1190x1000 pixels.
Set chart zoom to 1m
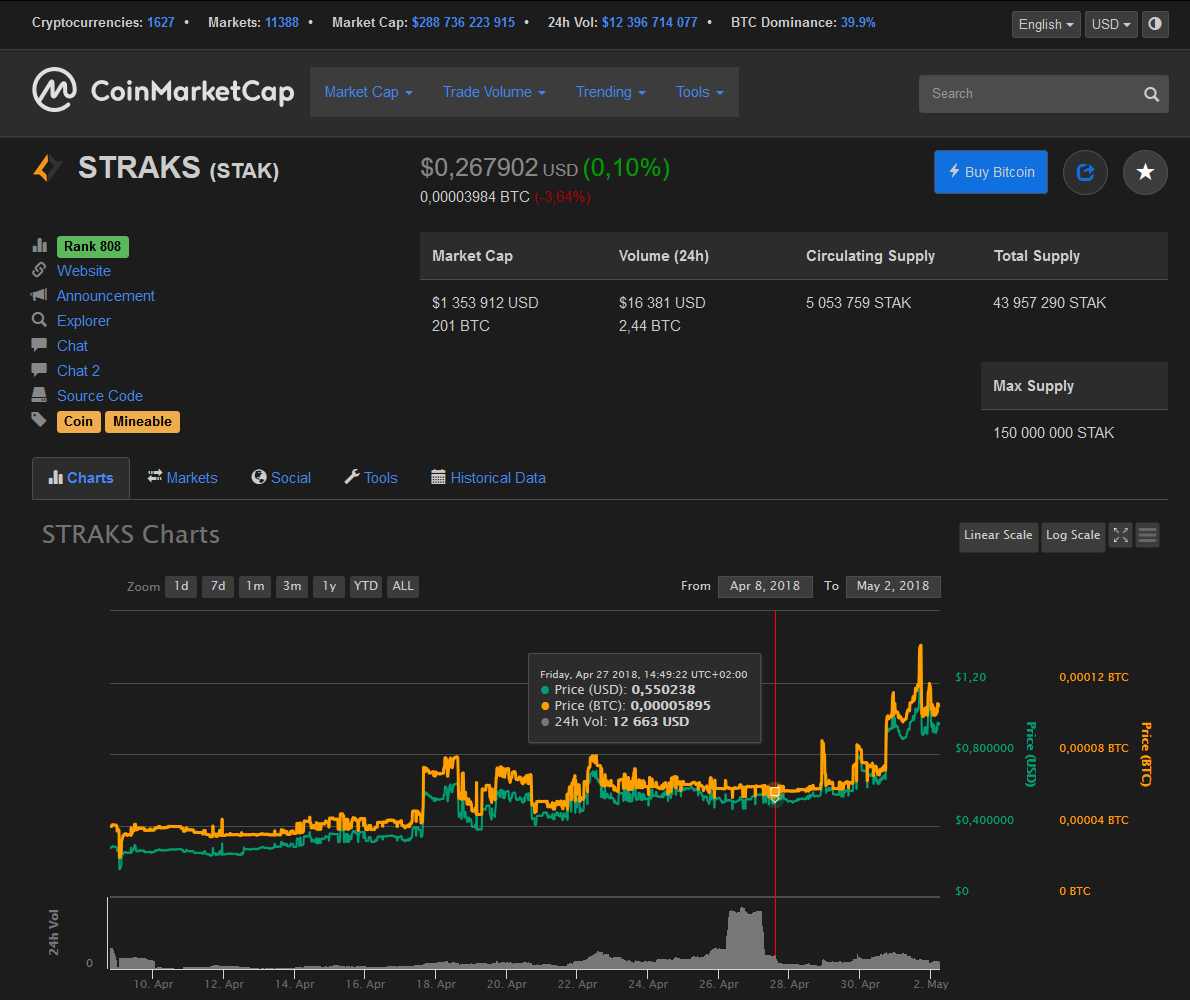pyautogui.click(x=255, y=586)
